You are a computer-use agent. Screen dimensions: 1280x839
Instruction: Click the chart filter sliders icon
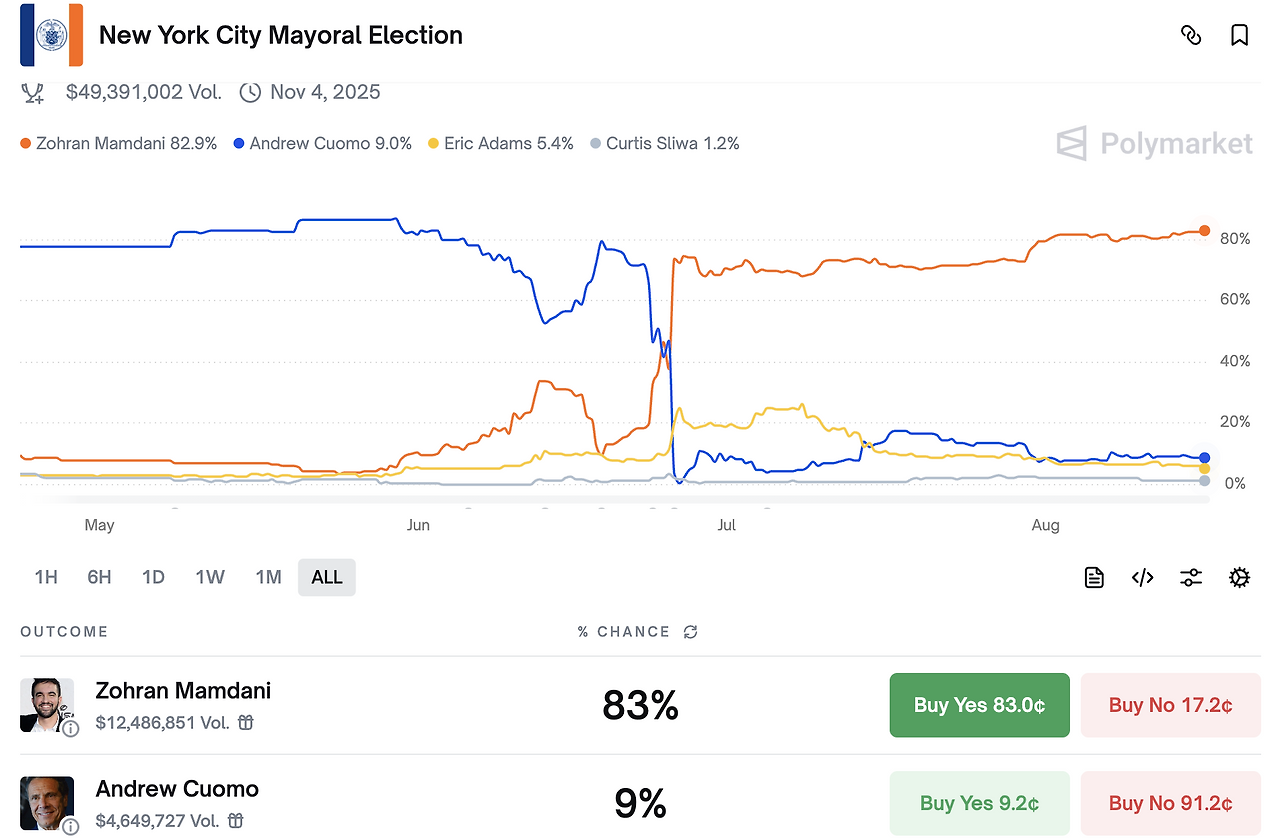coord(1190,577)
